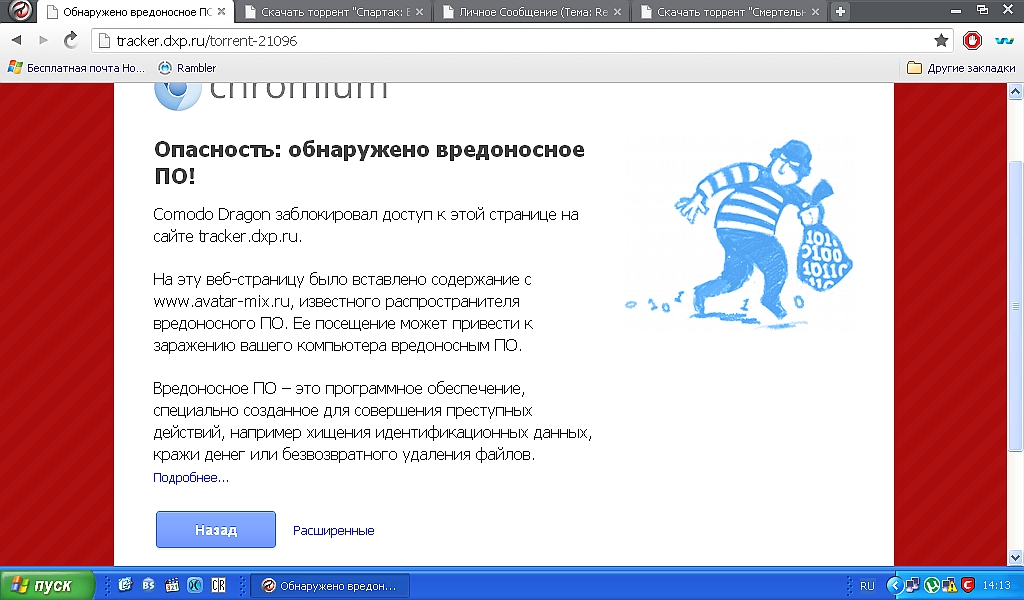Click "Обнаружено вредон..." taskbar button

coord(330,586)
